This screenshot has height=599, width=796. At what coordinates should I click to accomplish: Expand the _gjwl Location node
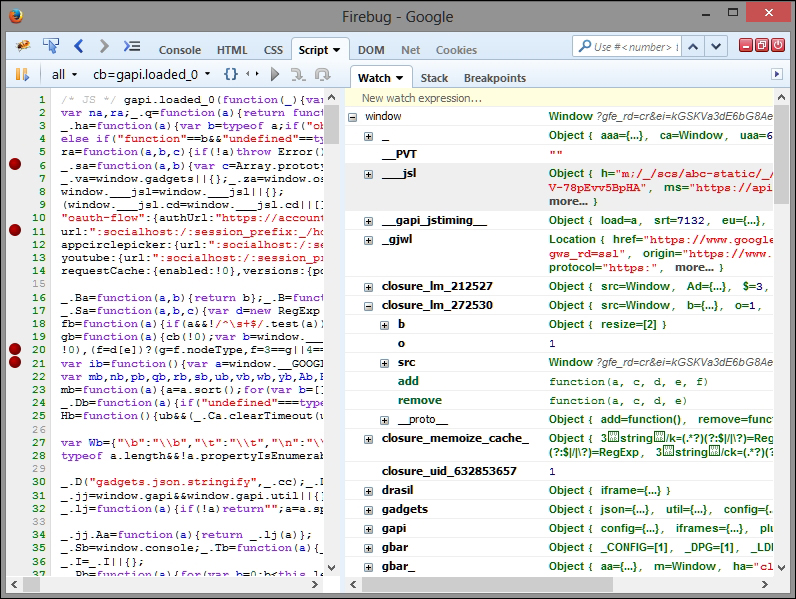(369, 240)
